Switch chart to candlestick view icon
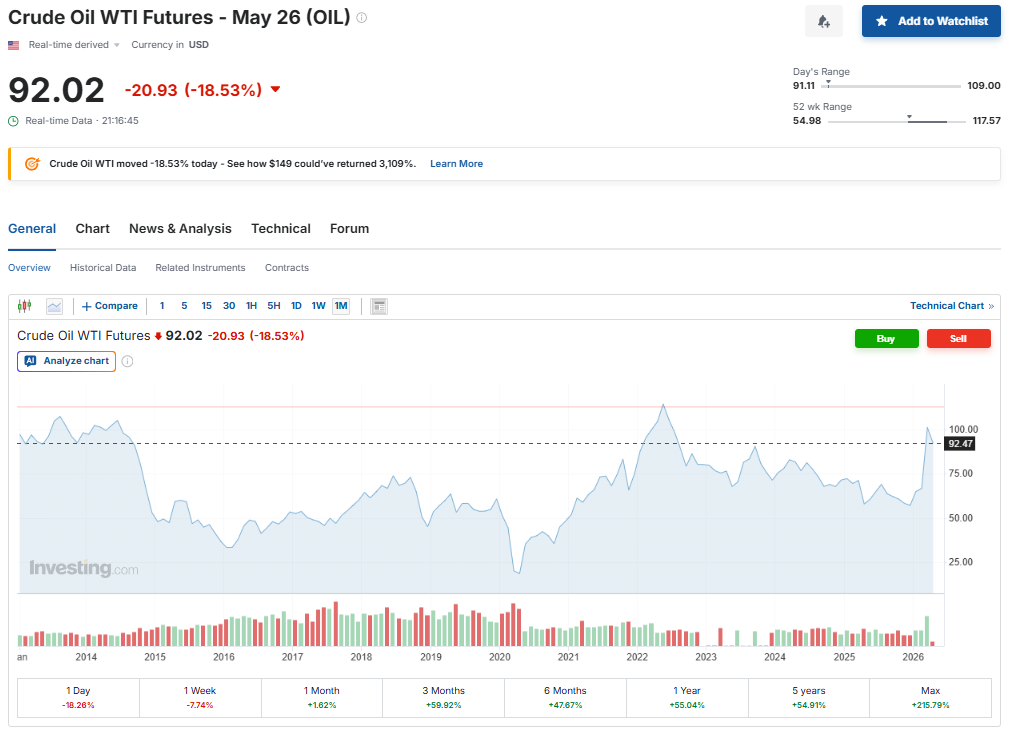Image resolution: width=1020 pixels, height=736 pixels. click(26, 306)
